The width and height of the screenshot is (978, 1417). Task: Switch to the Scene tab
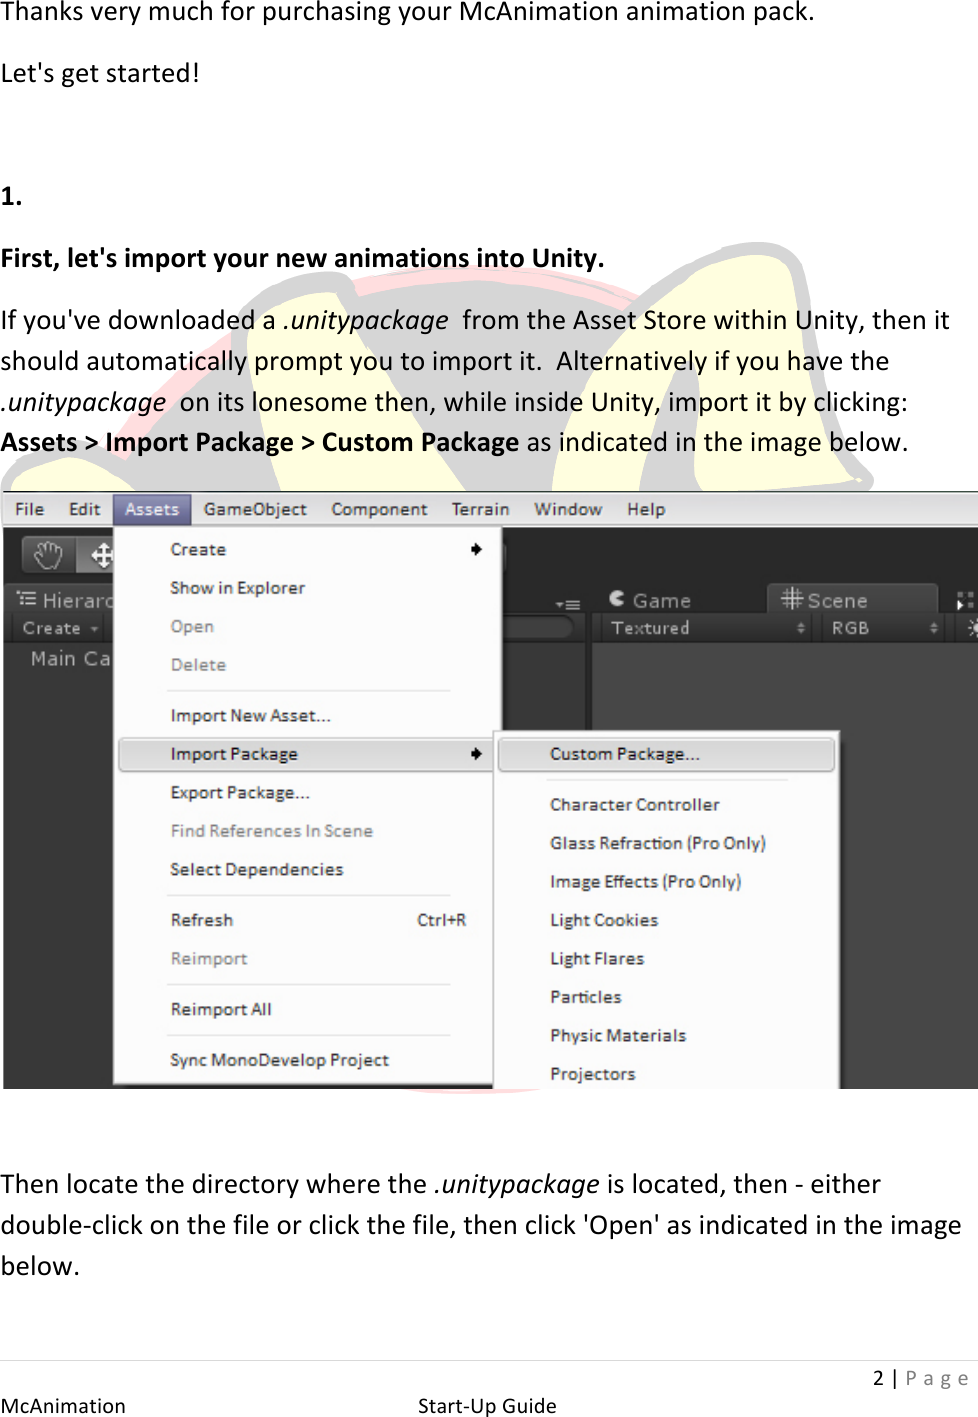tap(852, 599)
